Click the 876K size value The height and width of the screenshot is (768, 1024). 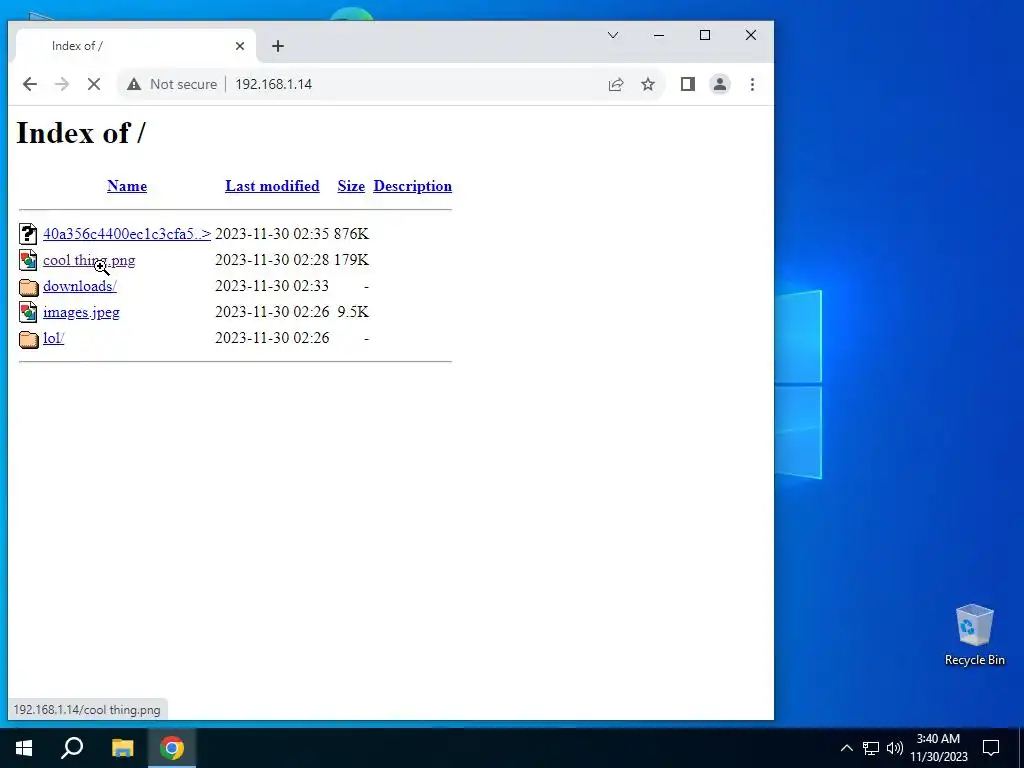(x=351, y=234)
